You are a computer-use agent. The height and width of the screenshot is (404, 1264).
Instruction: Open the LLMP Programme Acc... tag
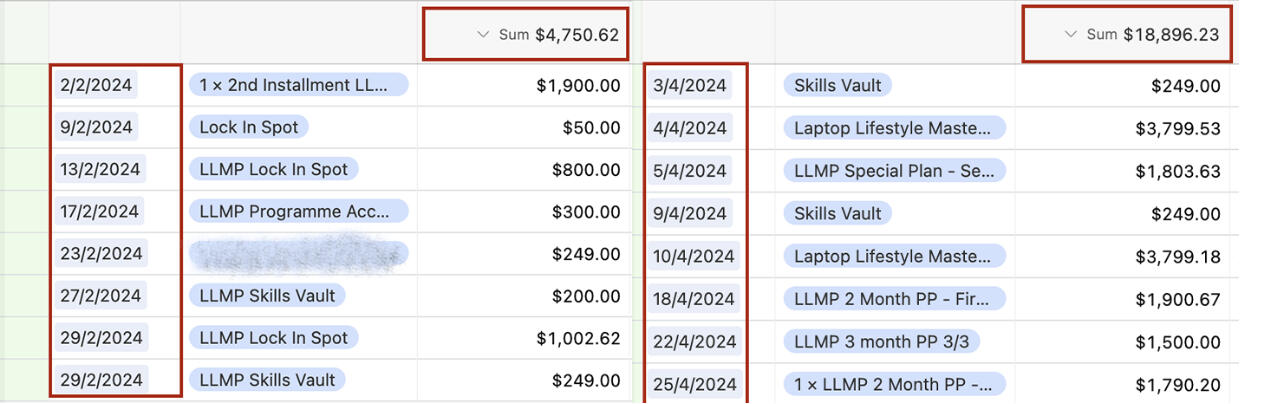[298, 211]
